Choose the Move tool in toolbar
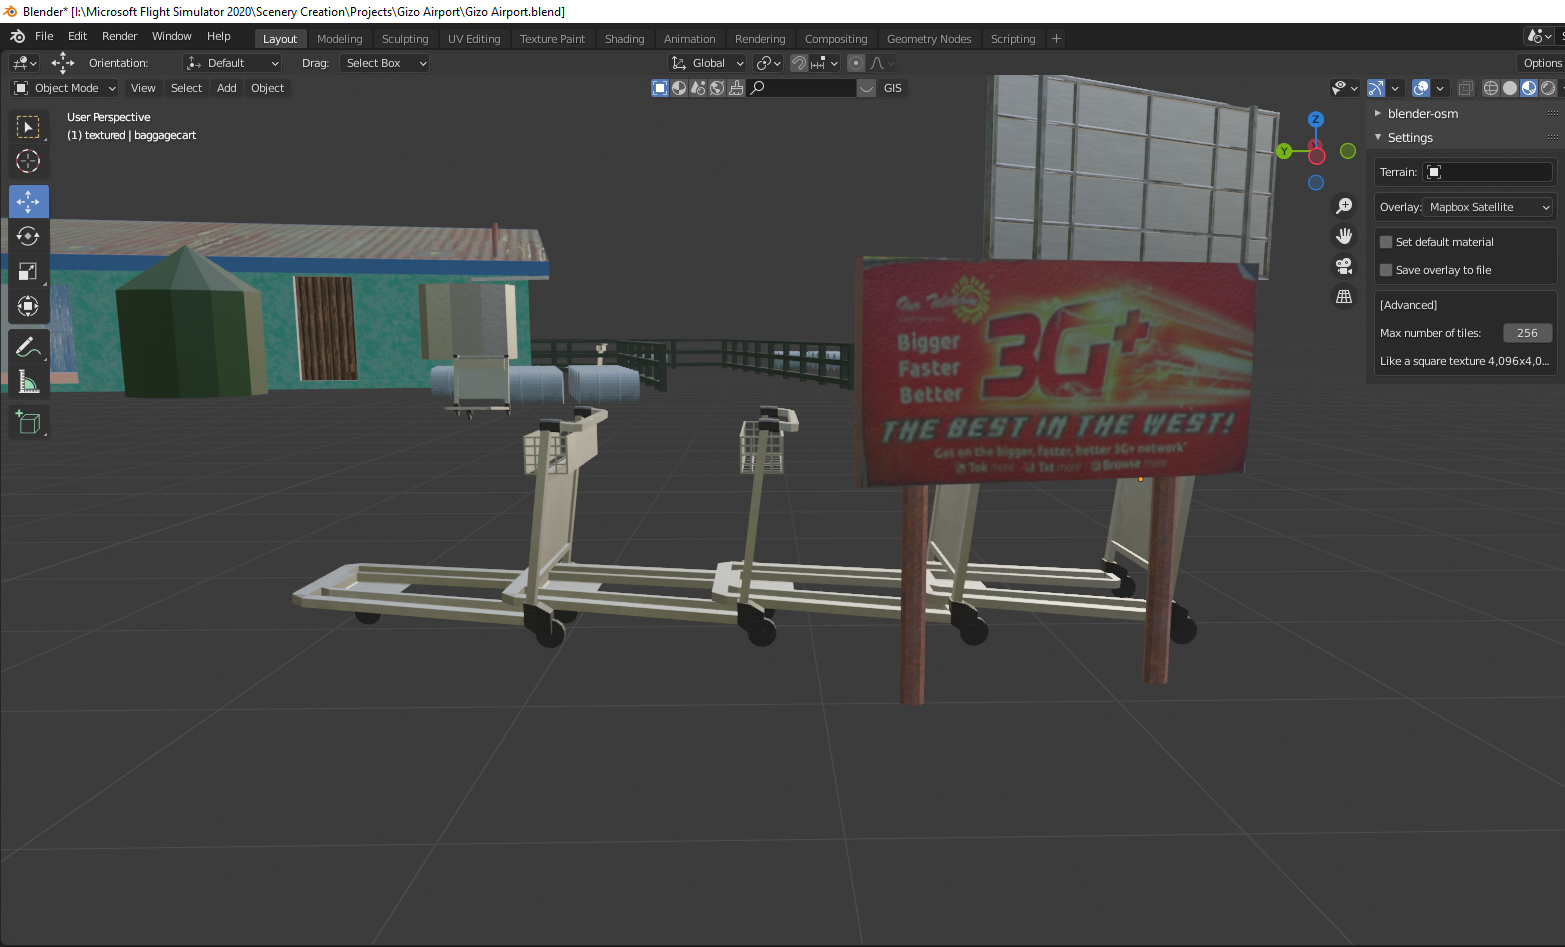 click(x=28, y=202)
